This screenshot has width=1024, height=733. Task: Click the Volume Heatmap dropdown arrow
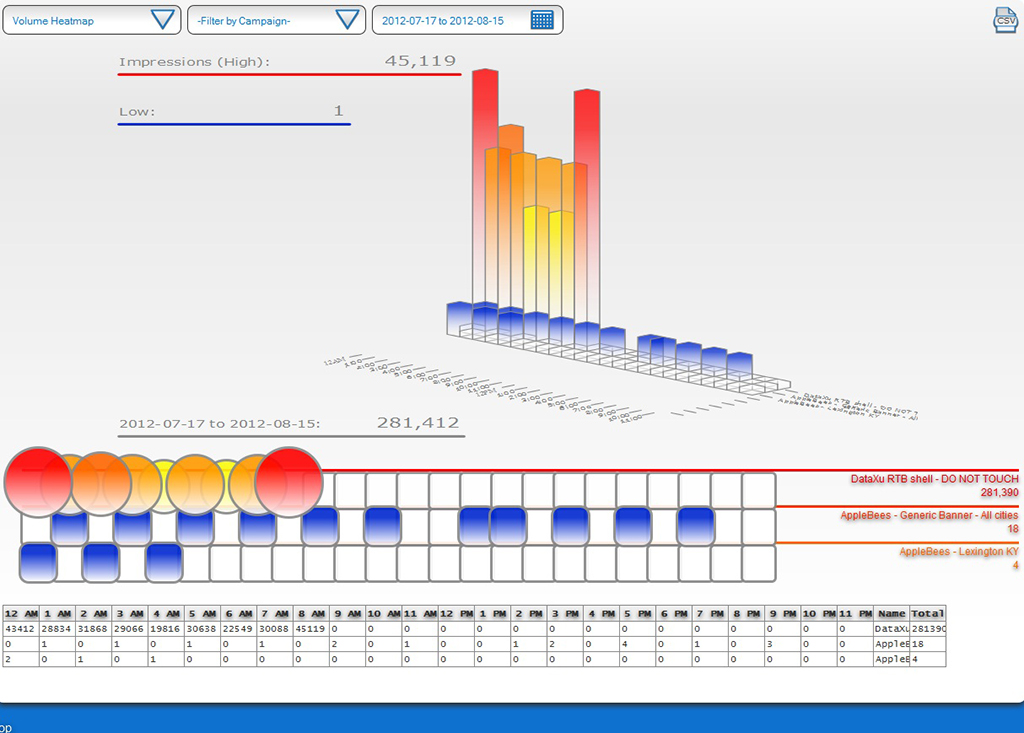click(162, 20)
